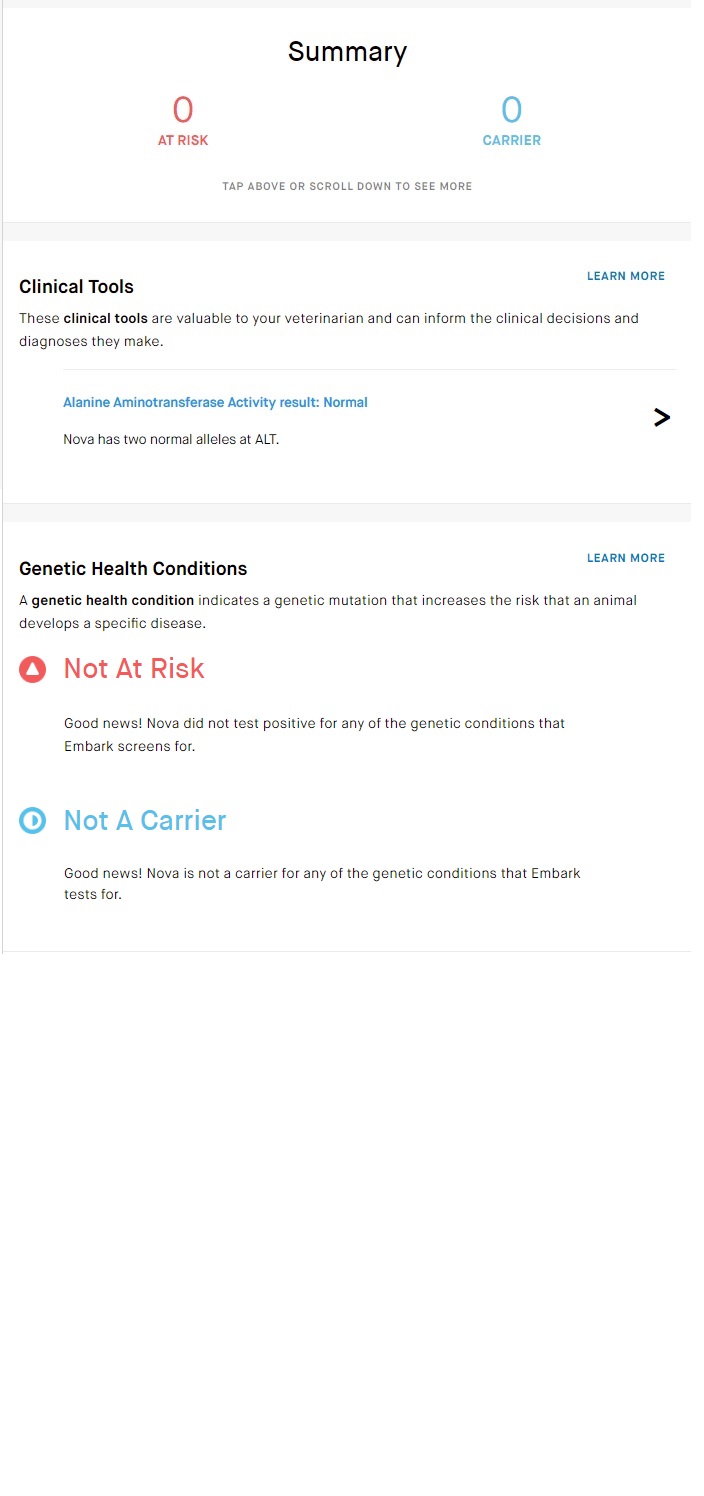This screenshot has height=1496, width=704.
Task: Click the 'Nova has two normal alleles' text
Action: 171,439
